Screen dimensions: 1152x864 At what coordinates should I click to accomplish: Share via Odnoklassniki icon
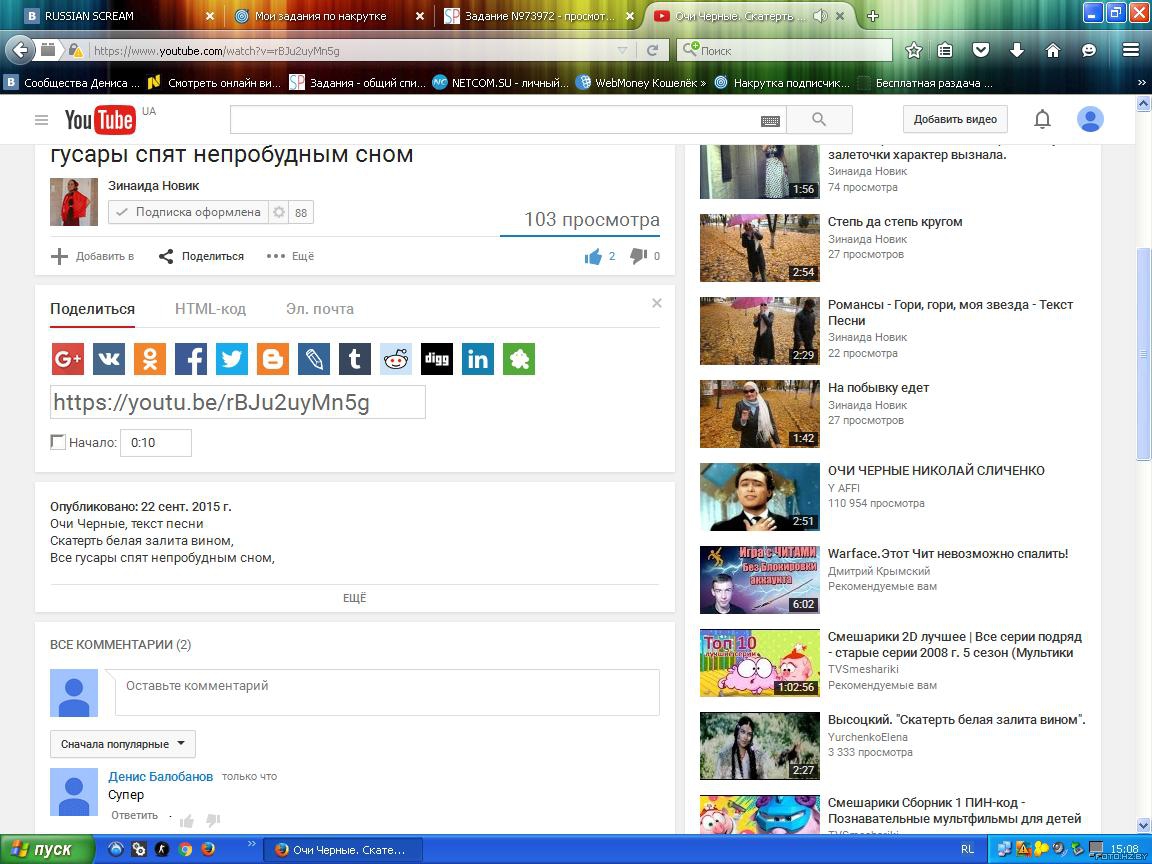click(x=150, y=359)
